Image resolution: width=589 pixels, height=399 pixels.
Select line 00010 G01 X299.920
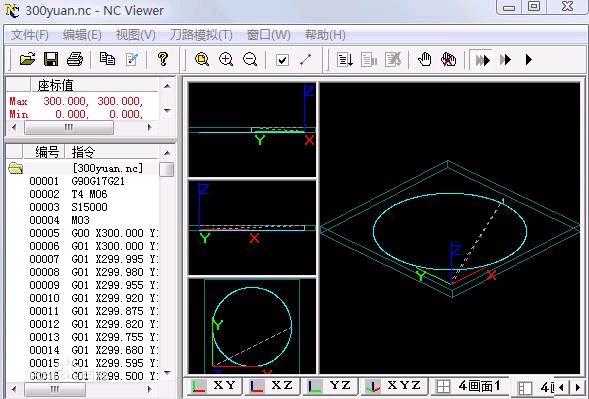(x=83, y=298)
